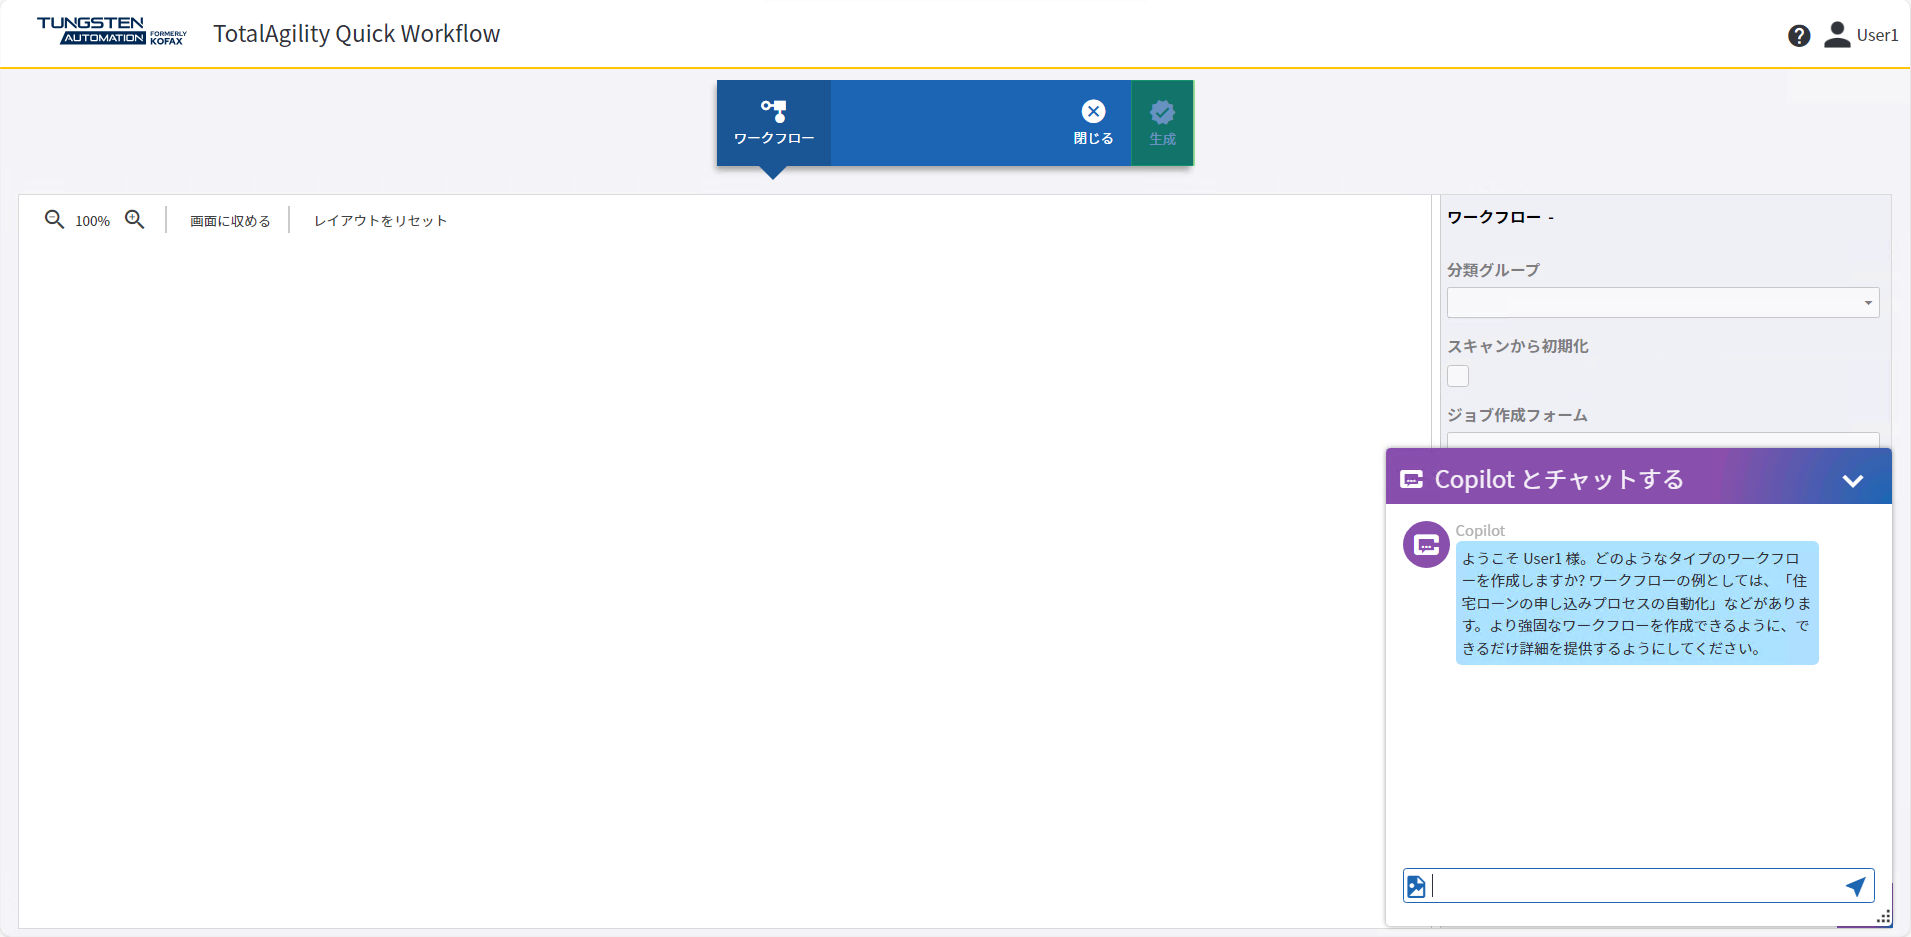Image resolution: width=1911 pixels, height=937 pixels.
Task: Open help via the question mark icon
Action: point(1798,34)
